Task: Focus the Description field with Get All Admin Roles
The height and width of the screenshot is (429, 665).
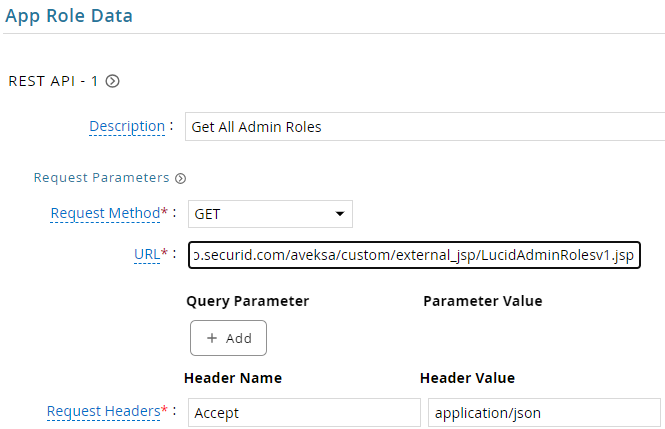Action: point(425,126)
